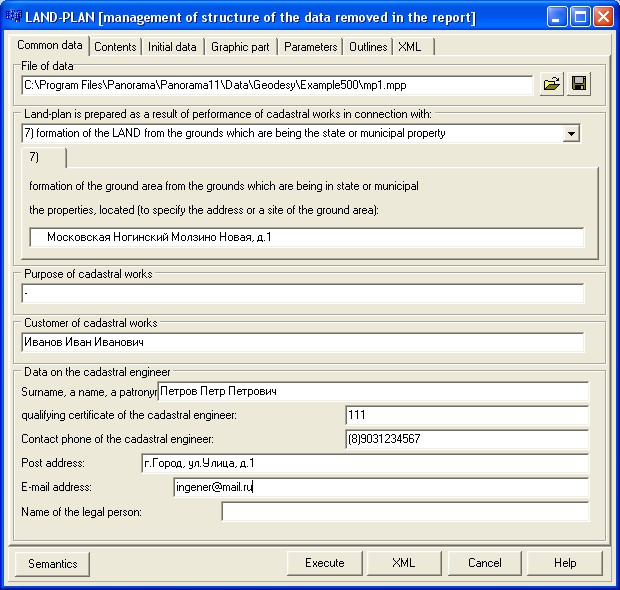Image resolution: width=620 pixels, height=590 pixels.
Task: Select the 7) sub-tab
Action: pyautogui.click(x=43, y=158)
